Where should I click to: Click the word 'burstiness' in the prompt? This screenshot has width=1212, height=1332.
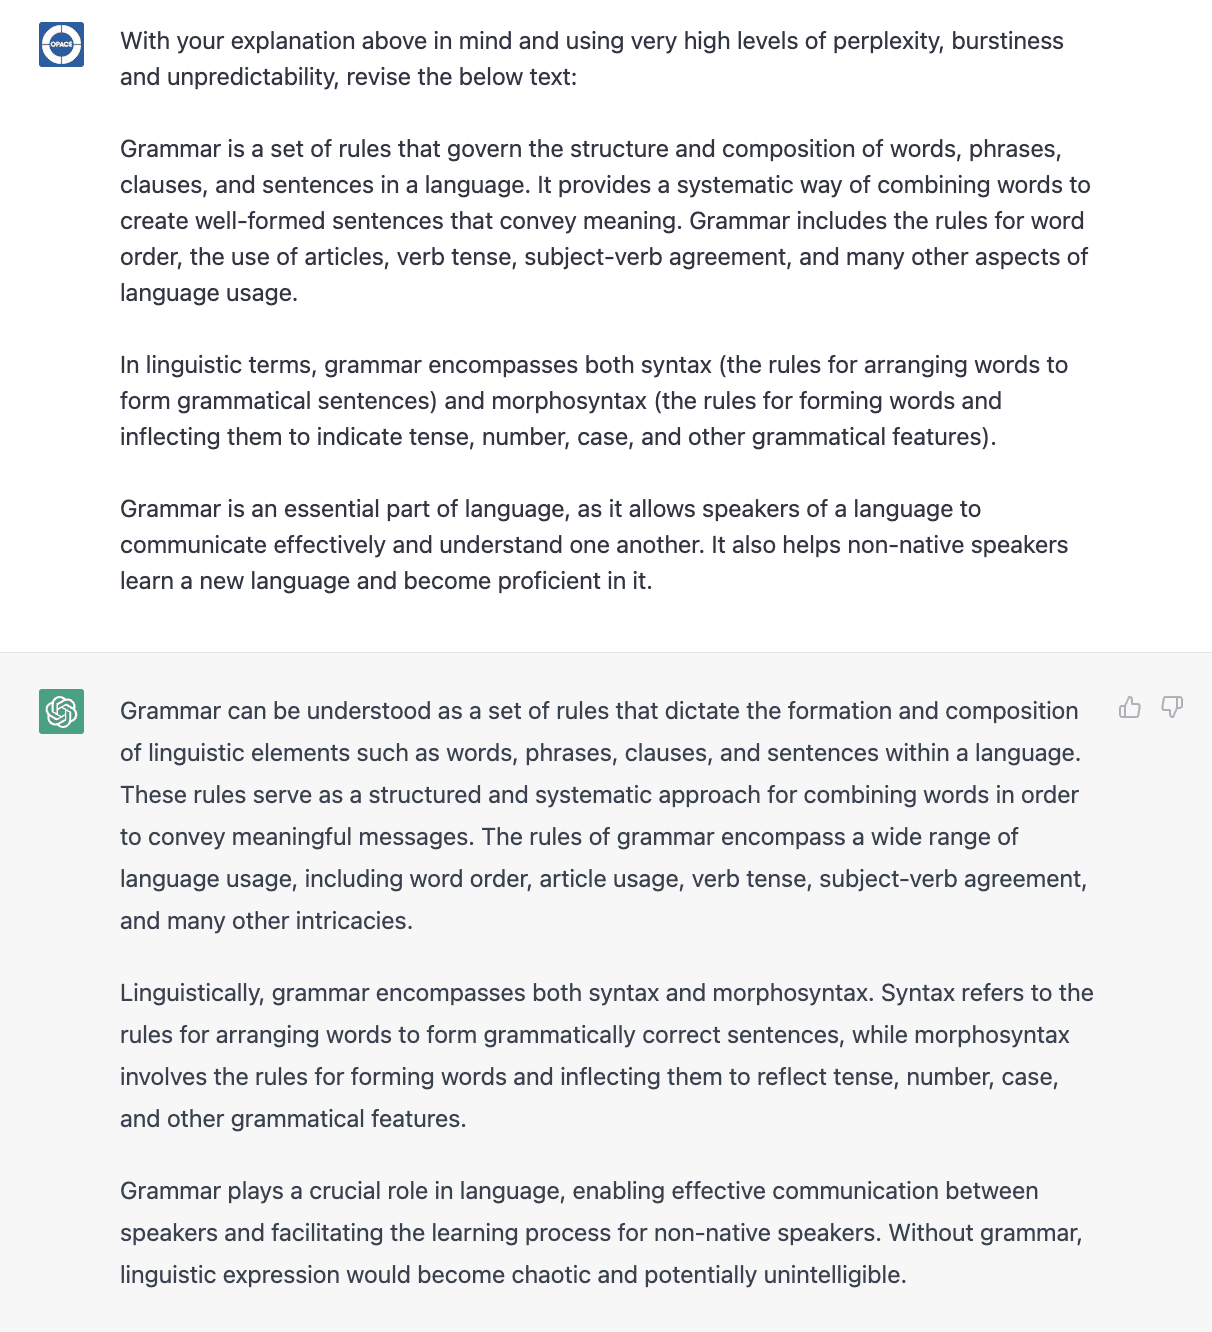[1007, 41]
